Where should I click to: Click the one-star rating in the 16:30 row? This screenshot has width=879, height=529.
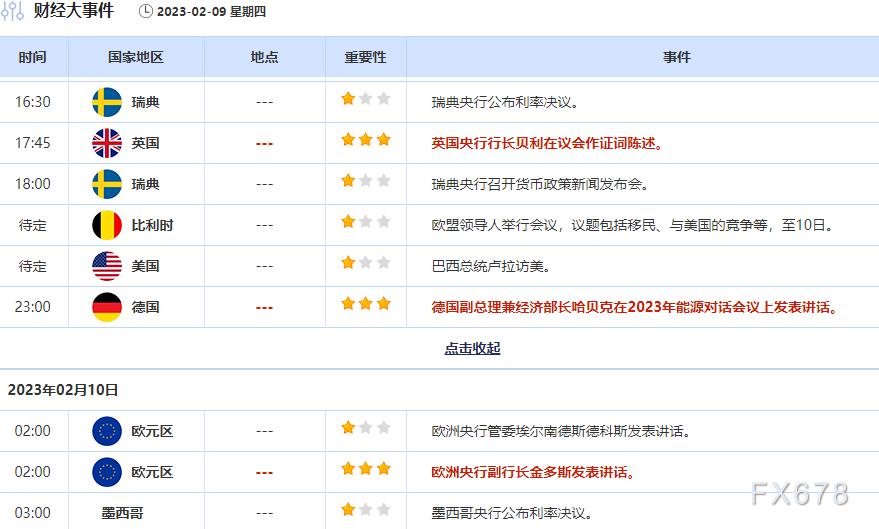coord(366,99)
